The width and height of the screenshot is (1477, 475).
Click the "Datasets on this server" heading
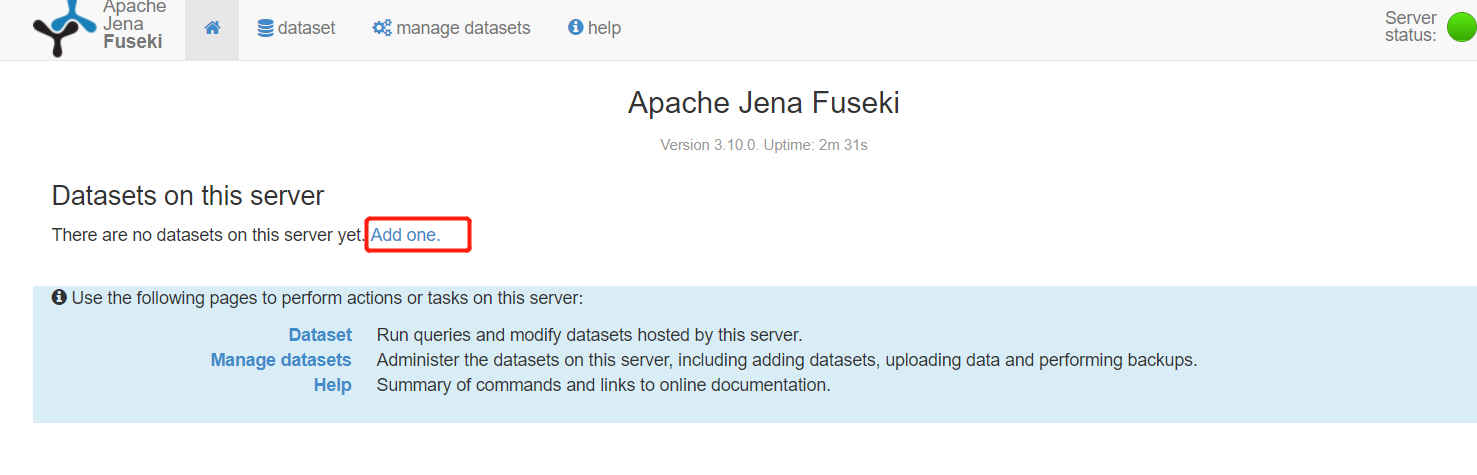click(188, 195)
